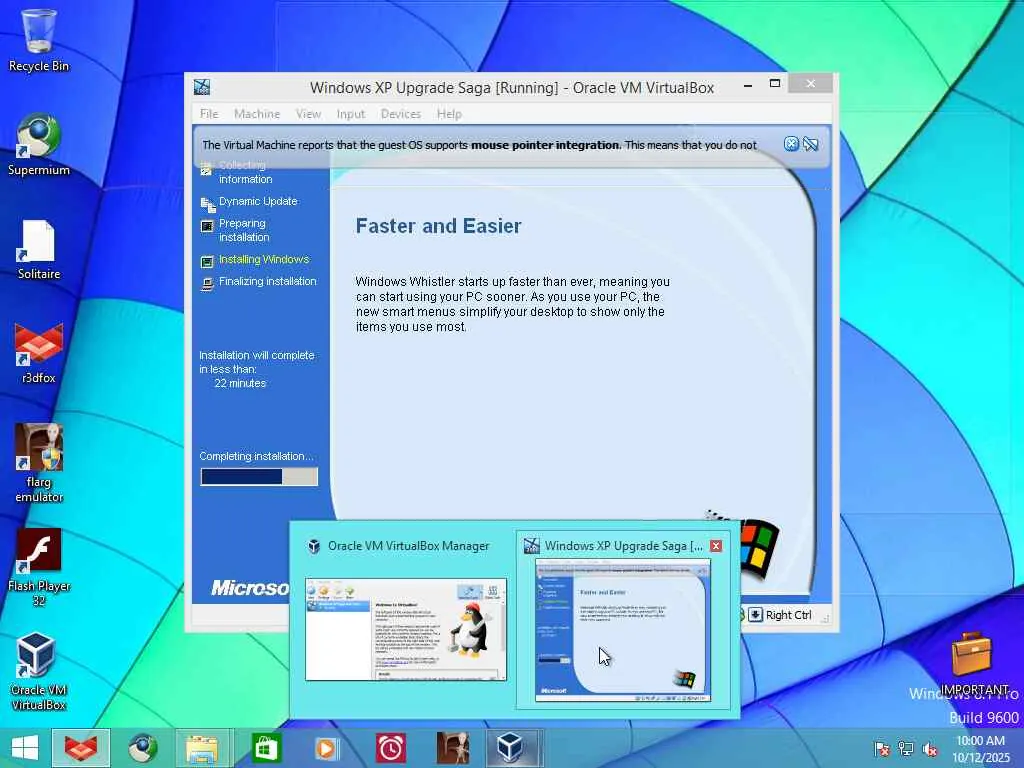Click the don't show notification again icon
1024x768 pixels.
coord(810,144)
